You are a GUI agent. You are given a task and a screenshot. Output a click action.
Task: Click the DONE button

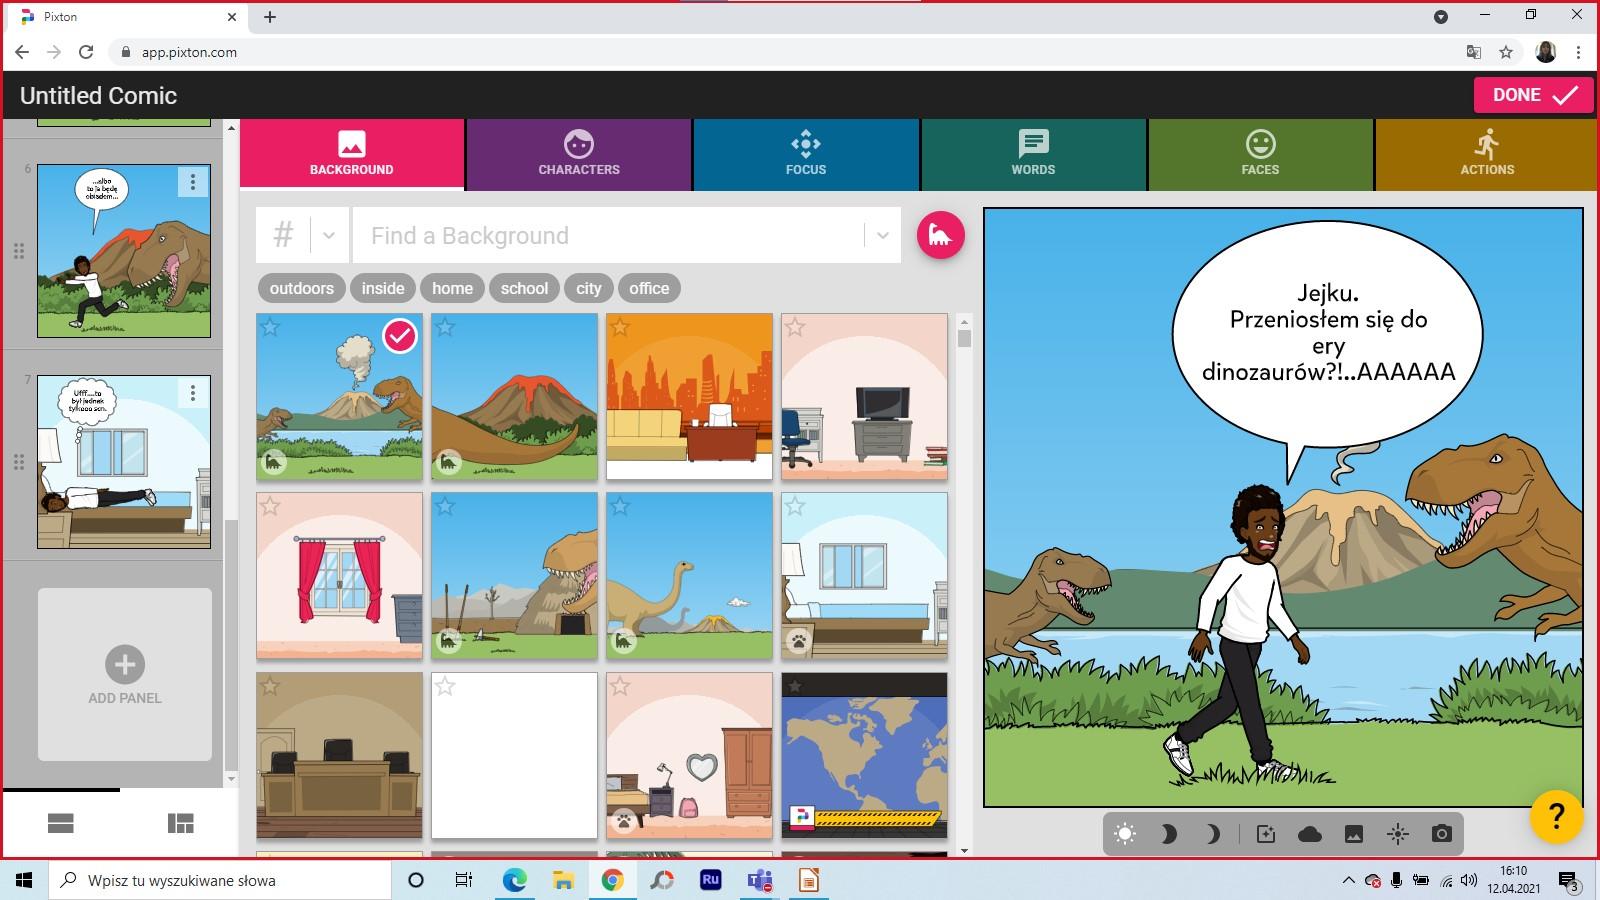1533,95
